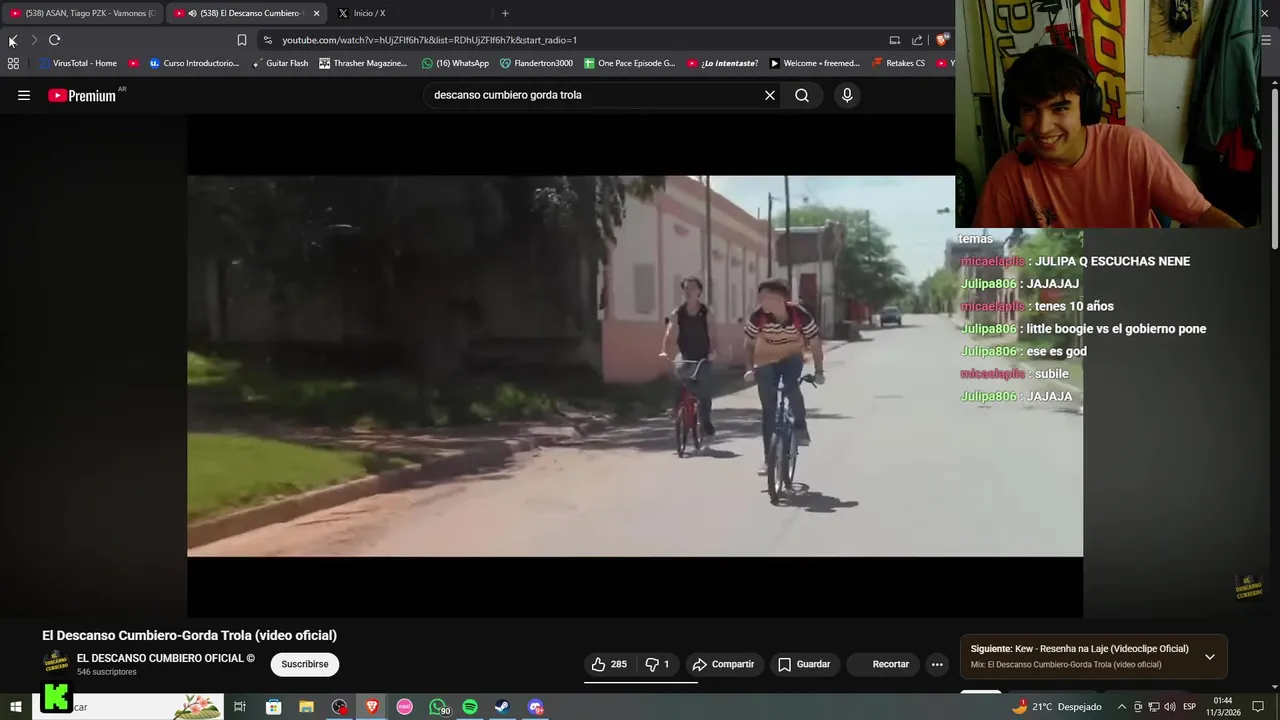The height and width of the screenshot is (720, 1280).
Task: Open OBS Studio from the taskbar
Action: click(340, 707)
